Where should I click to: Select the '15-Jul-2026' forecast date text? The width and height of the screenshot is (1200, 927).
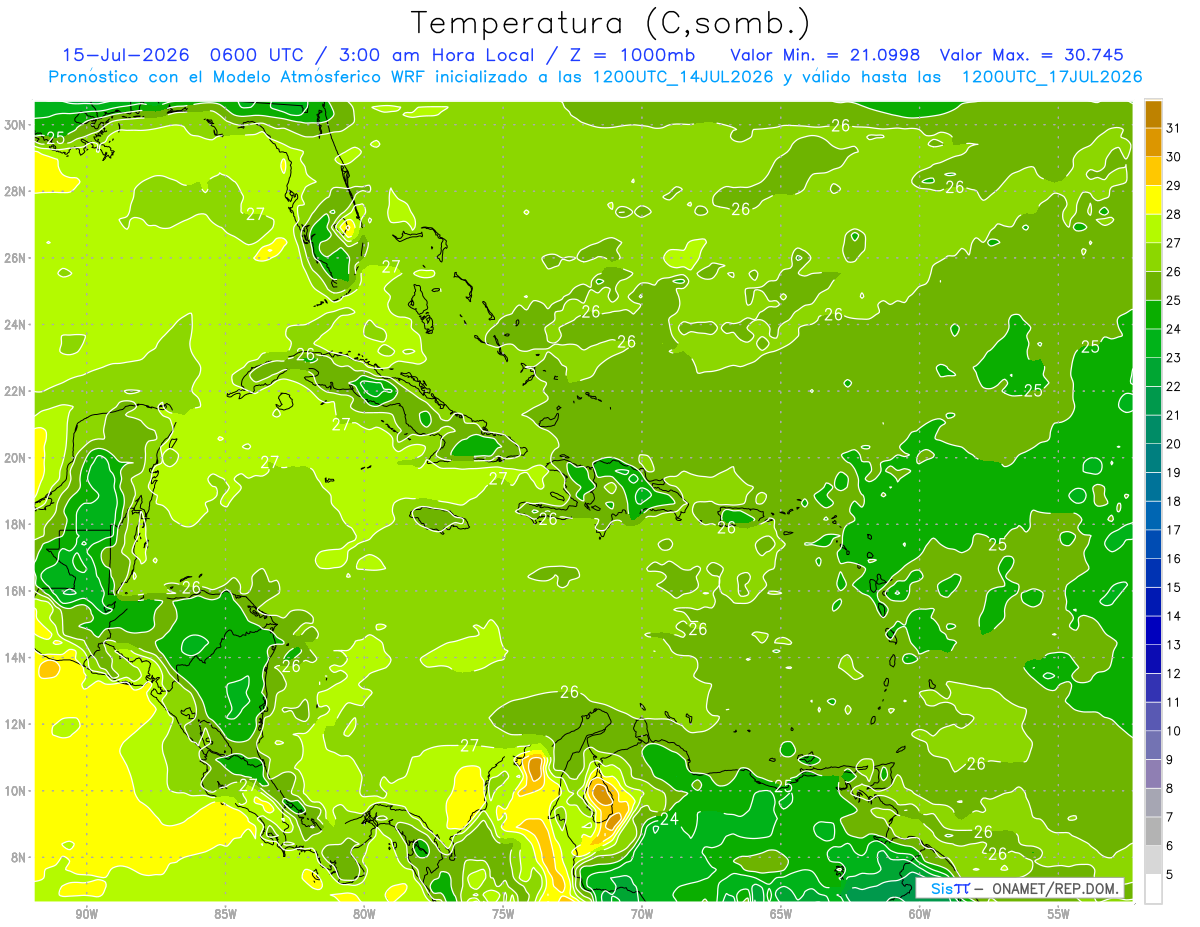coord(124,55)
